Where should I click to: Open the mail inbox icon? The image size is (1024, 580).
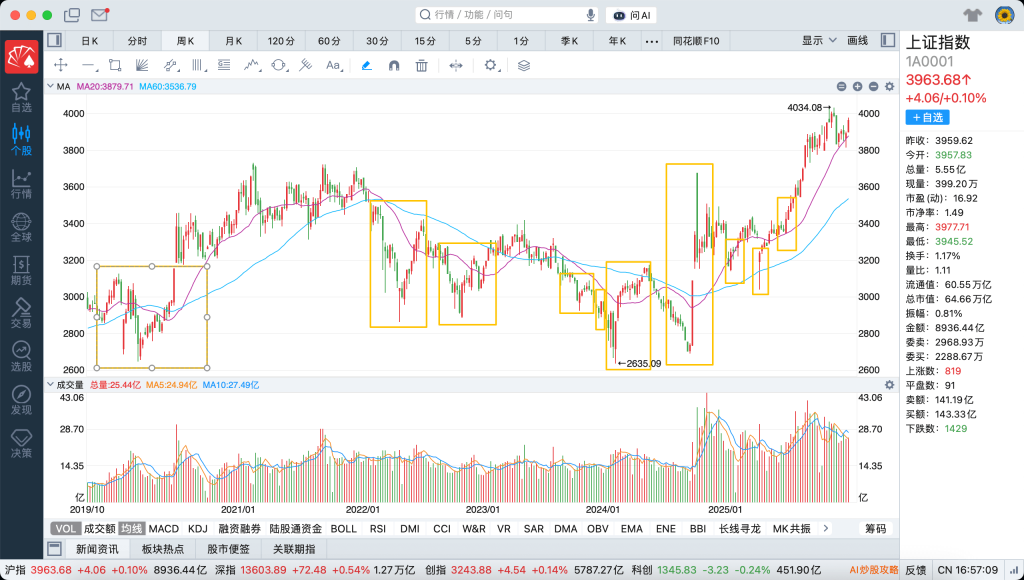coord(99,15)
